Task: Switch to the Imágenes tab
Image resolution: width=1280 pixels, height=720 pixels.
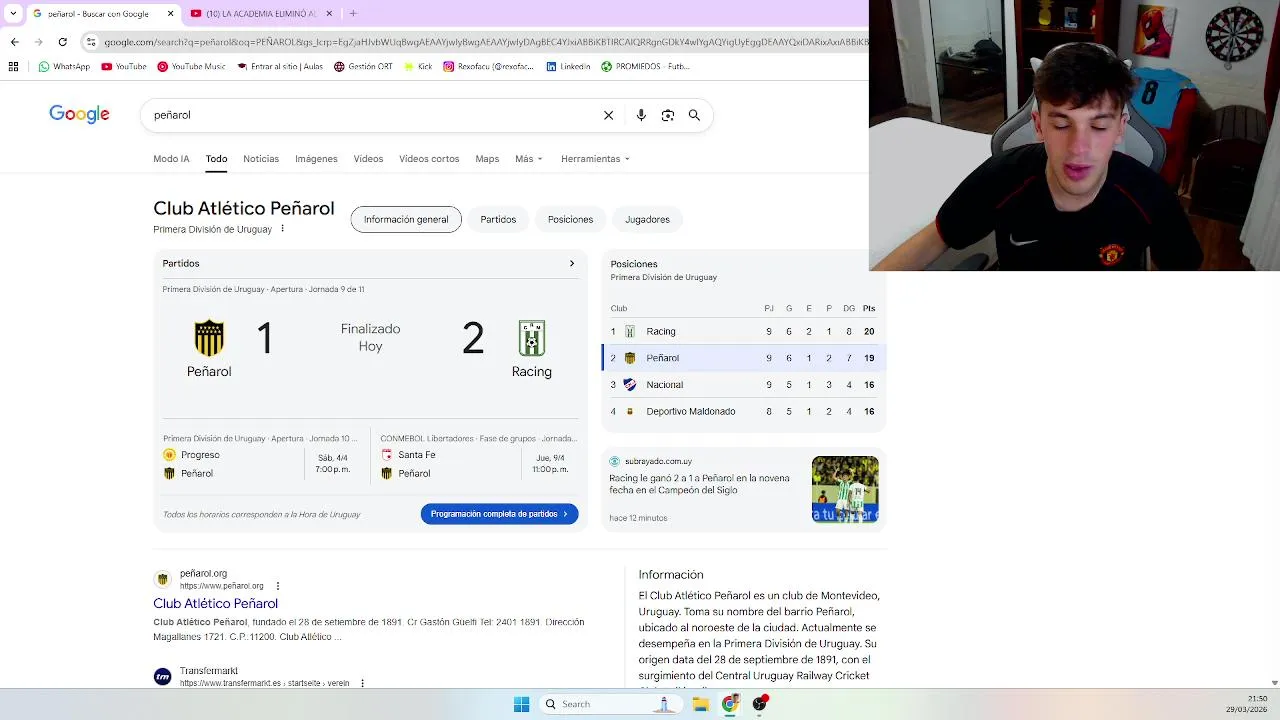Action: click(316, 159)
